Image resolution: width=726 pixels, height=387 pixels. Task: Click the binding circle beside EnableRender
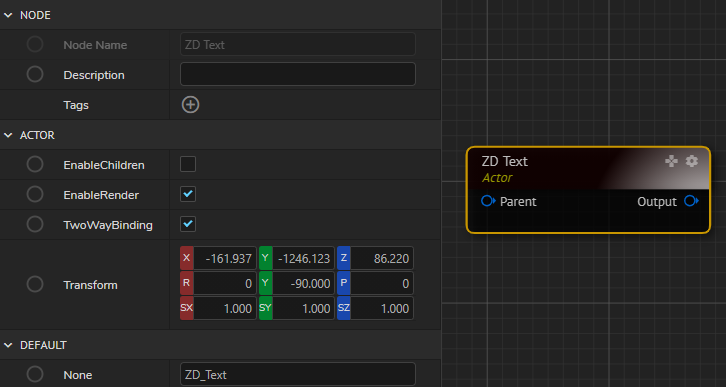(35, 194)
